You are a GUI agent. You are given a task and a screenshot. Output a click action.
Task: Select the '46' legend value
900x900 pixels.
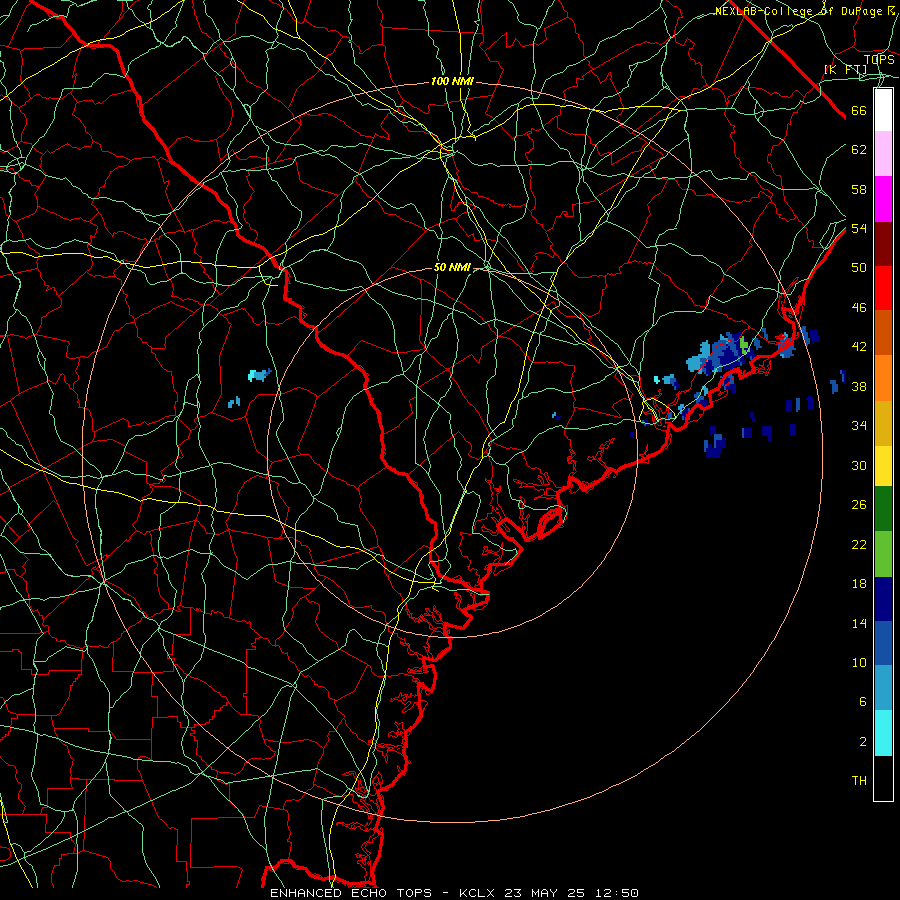point(859,307)
